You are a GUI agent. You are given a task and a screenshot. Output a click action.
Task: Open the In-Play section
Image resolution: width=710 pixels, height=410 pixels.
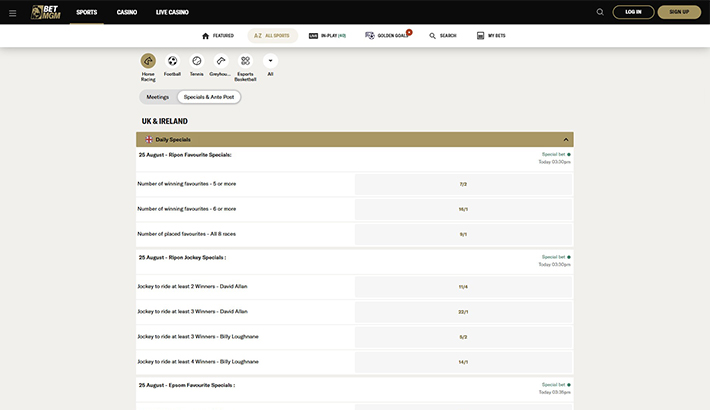pos(327,36)
